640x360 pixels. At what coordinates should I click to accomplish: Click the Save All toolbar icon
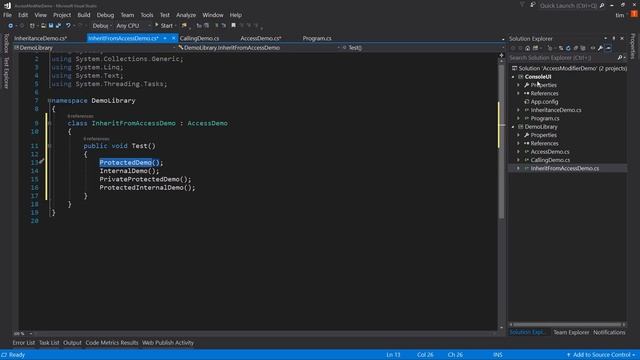58,26
